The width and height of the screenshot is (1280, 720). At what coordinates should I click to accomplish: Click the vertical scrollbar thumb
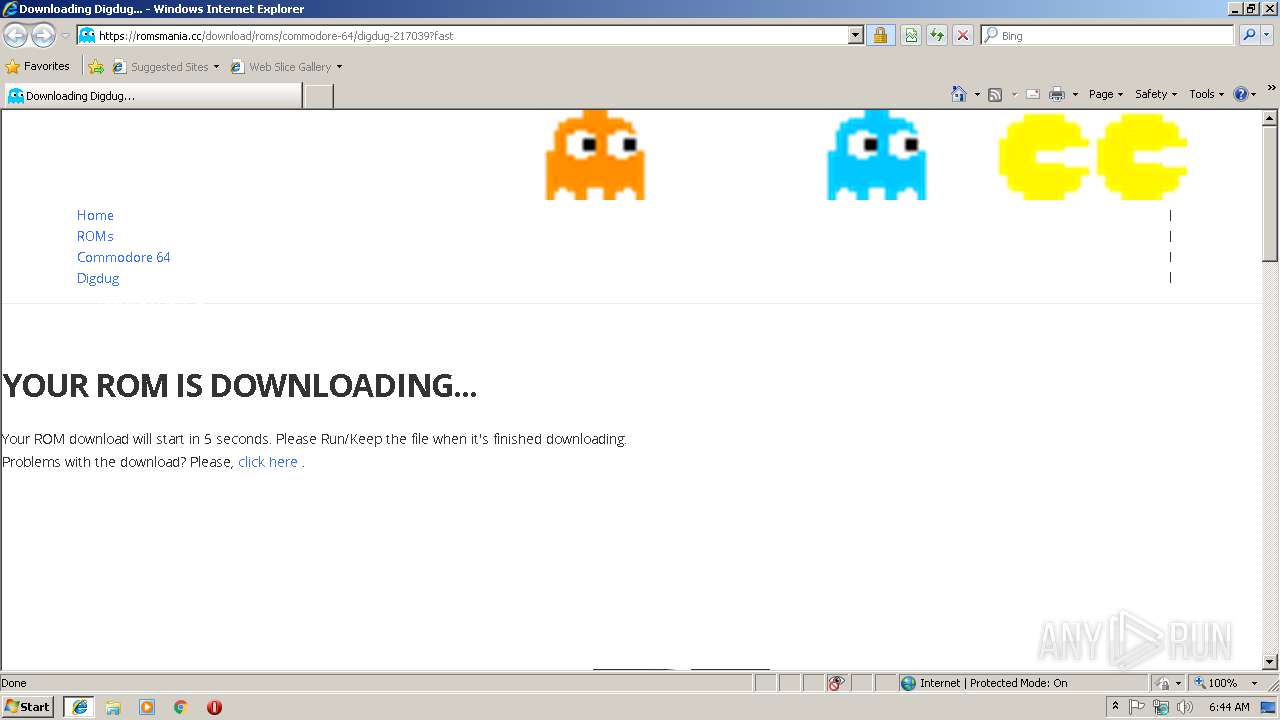(x=1270, y=193)
